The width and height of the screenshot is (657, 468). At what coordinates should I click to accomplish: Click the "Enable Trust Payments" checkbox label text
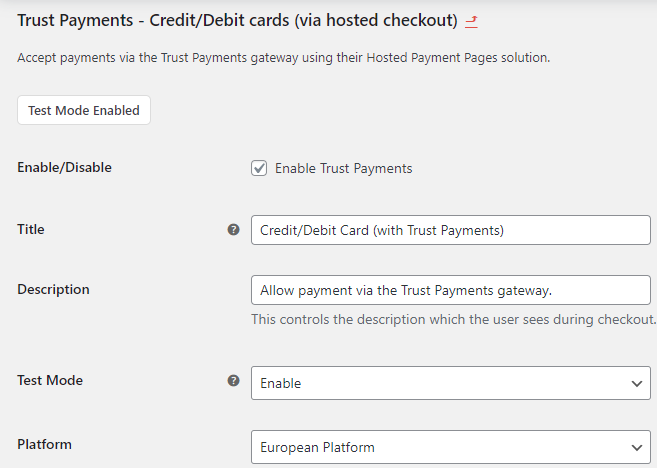click(x=343, y=168)
